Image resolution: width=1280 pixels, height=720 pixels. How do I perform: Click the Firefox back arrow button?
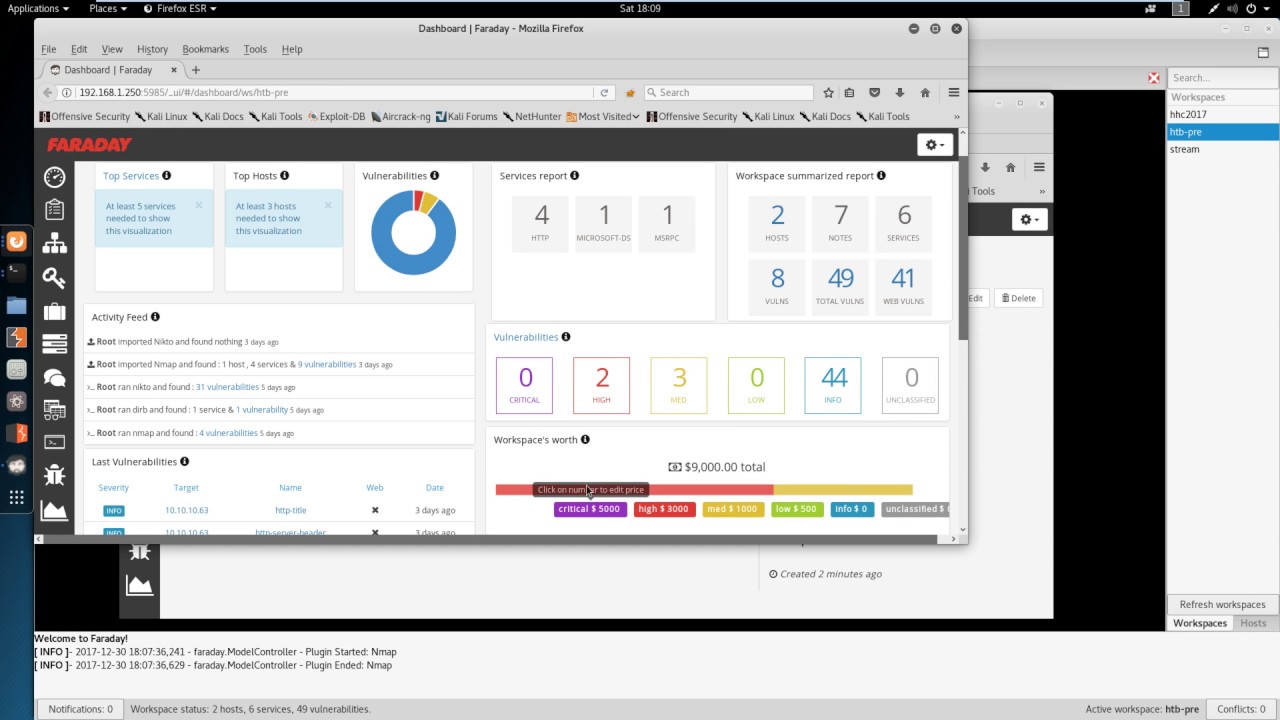48,92
